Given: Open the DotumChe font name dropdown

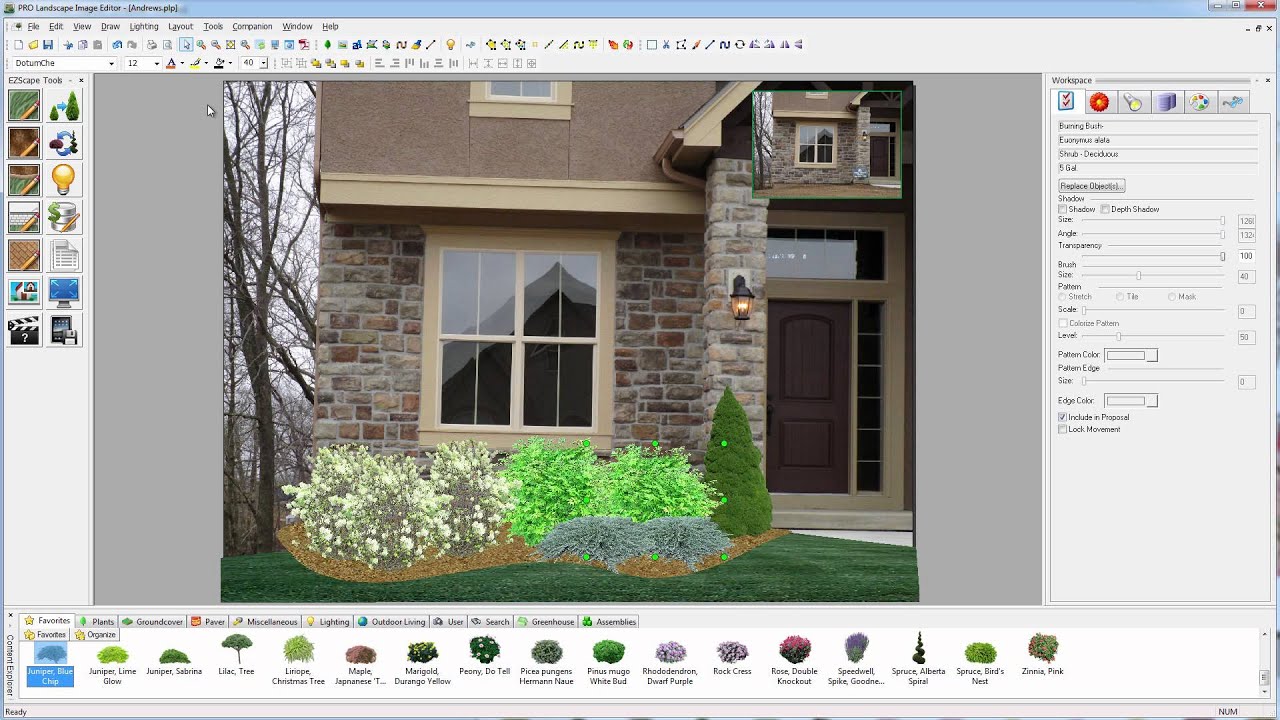Looking at the screenshot, I should (x=111, y=63).
